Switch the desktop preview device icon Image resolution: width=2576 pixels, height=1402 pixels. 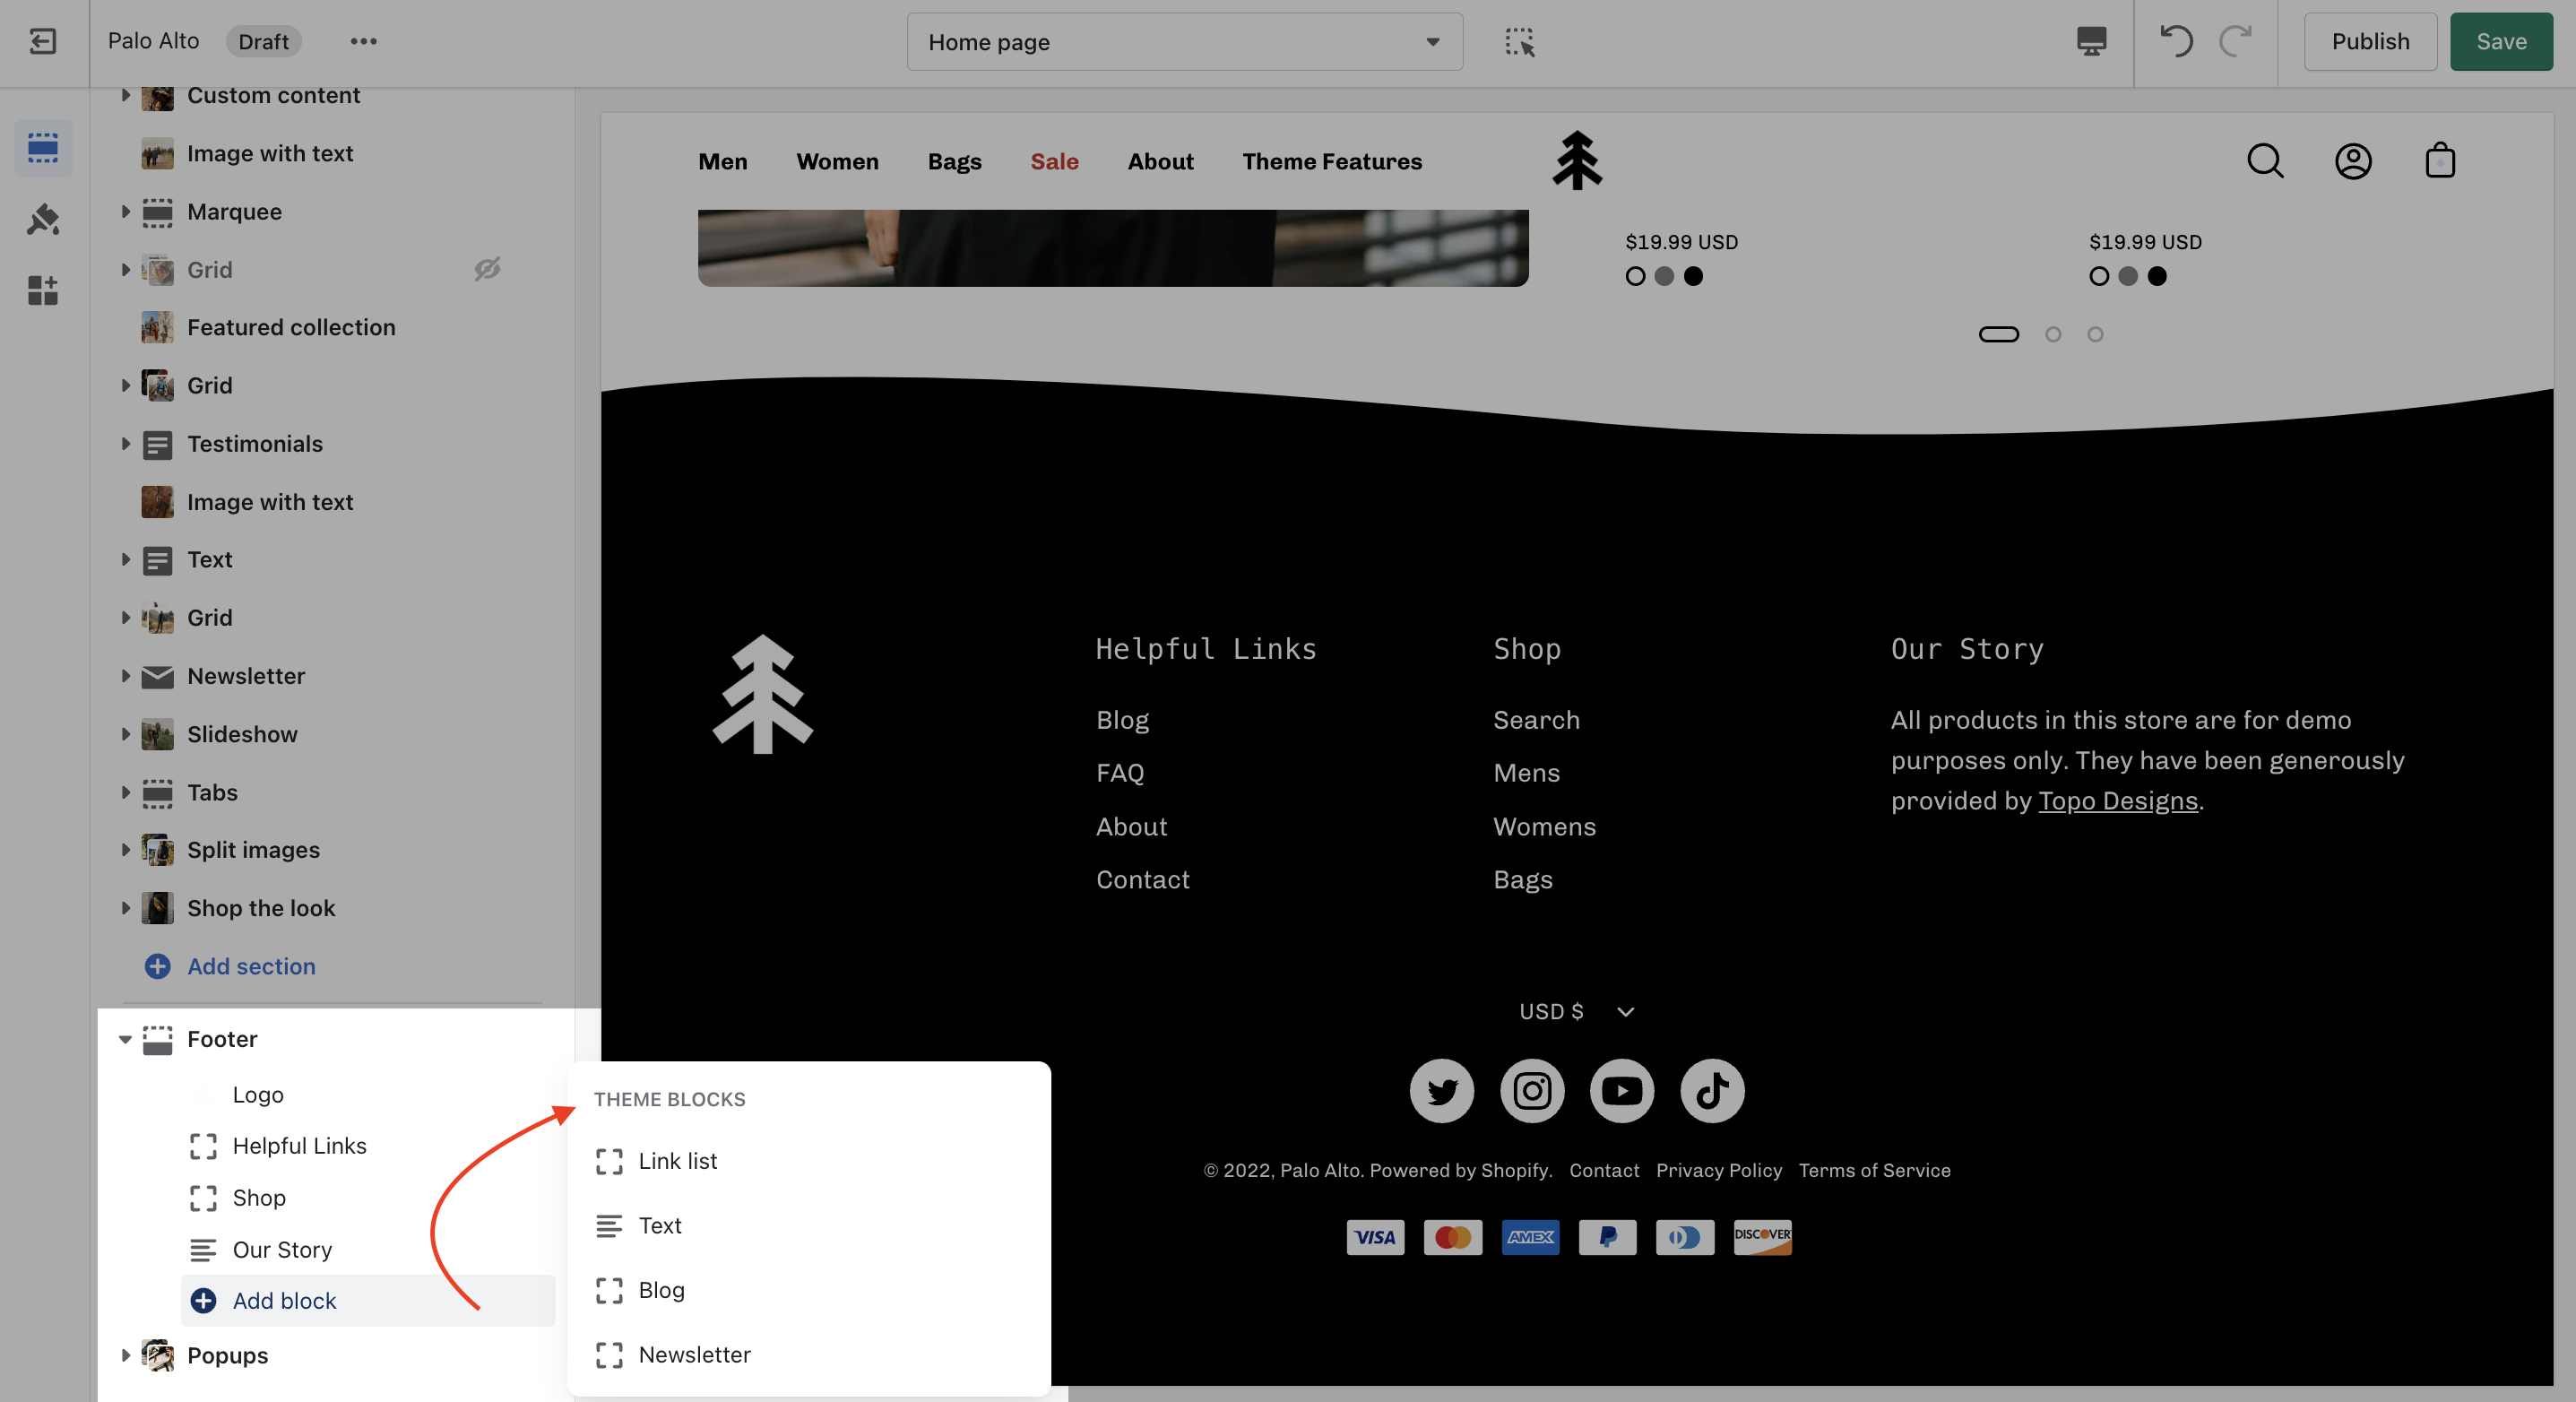[2091, 41]
